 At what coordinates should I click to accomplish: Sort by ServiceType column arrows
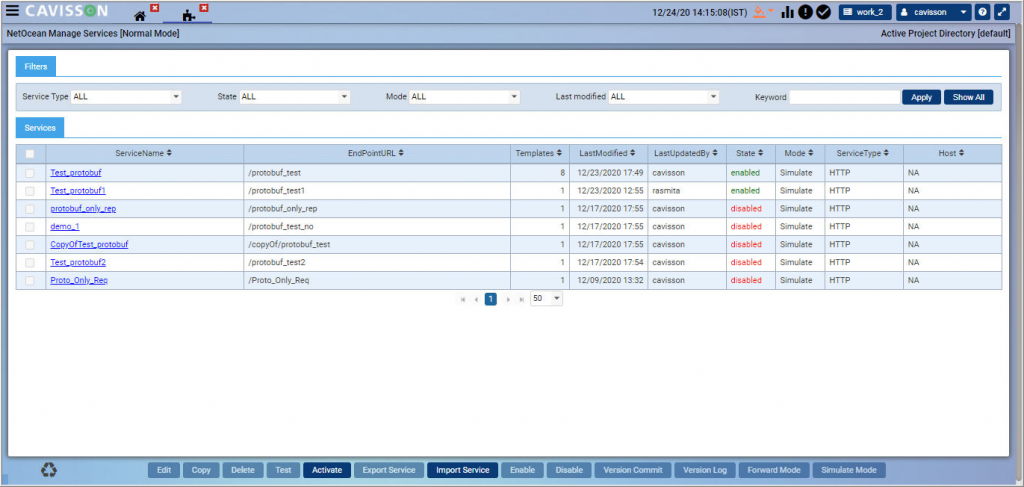pyautogui.click(x=886, y=153)
